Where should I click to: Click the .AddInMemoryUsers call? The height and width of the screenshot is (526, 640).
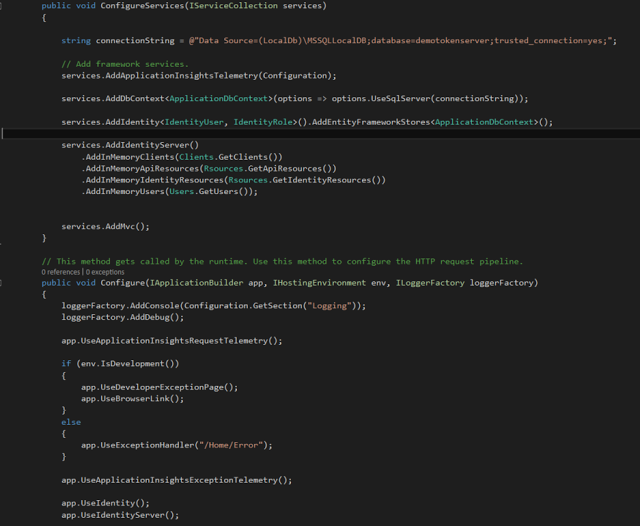(x=123, y=192)
